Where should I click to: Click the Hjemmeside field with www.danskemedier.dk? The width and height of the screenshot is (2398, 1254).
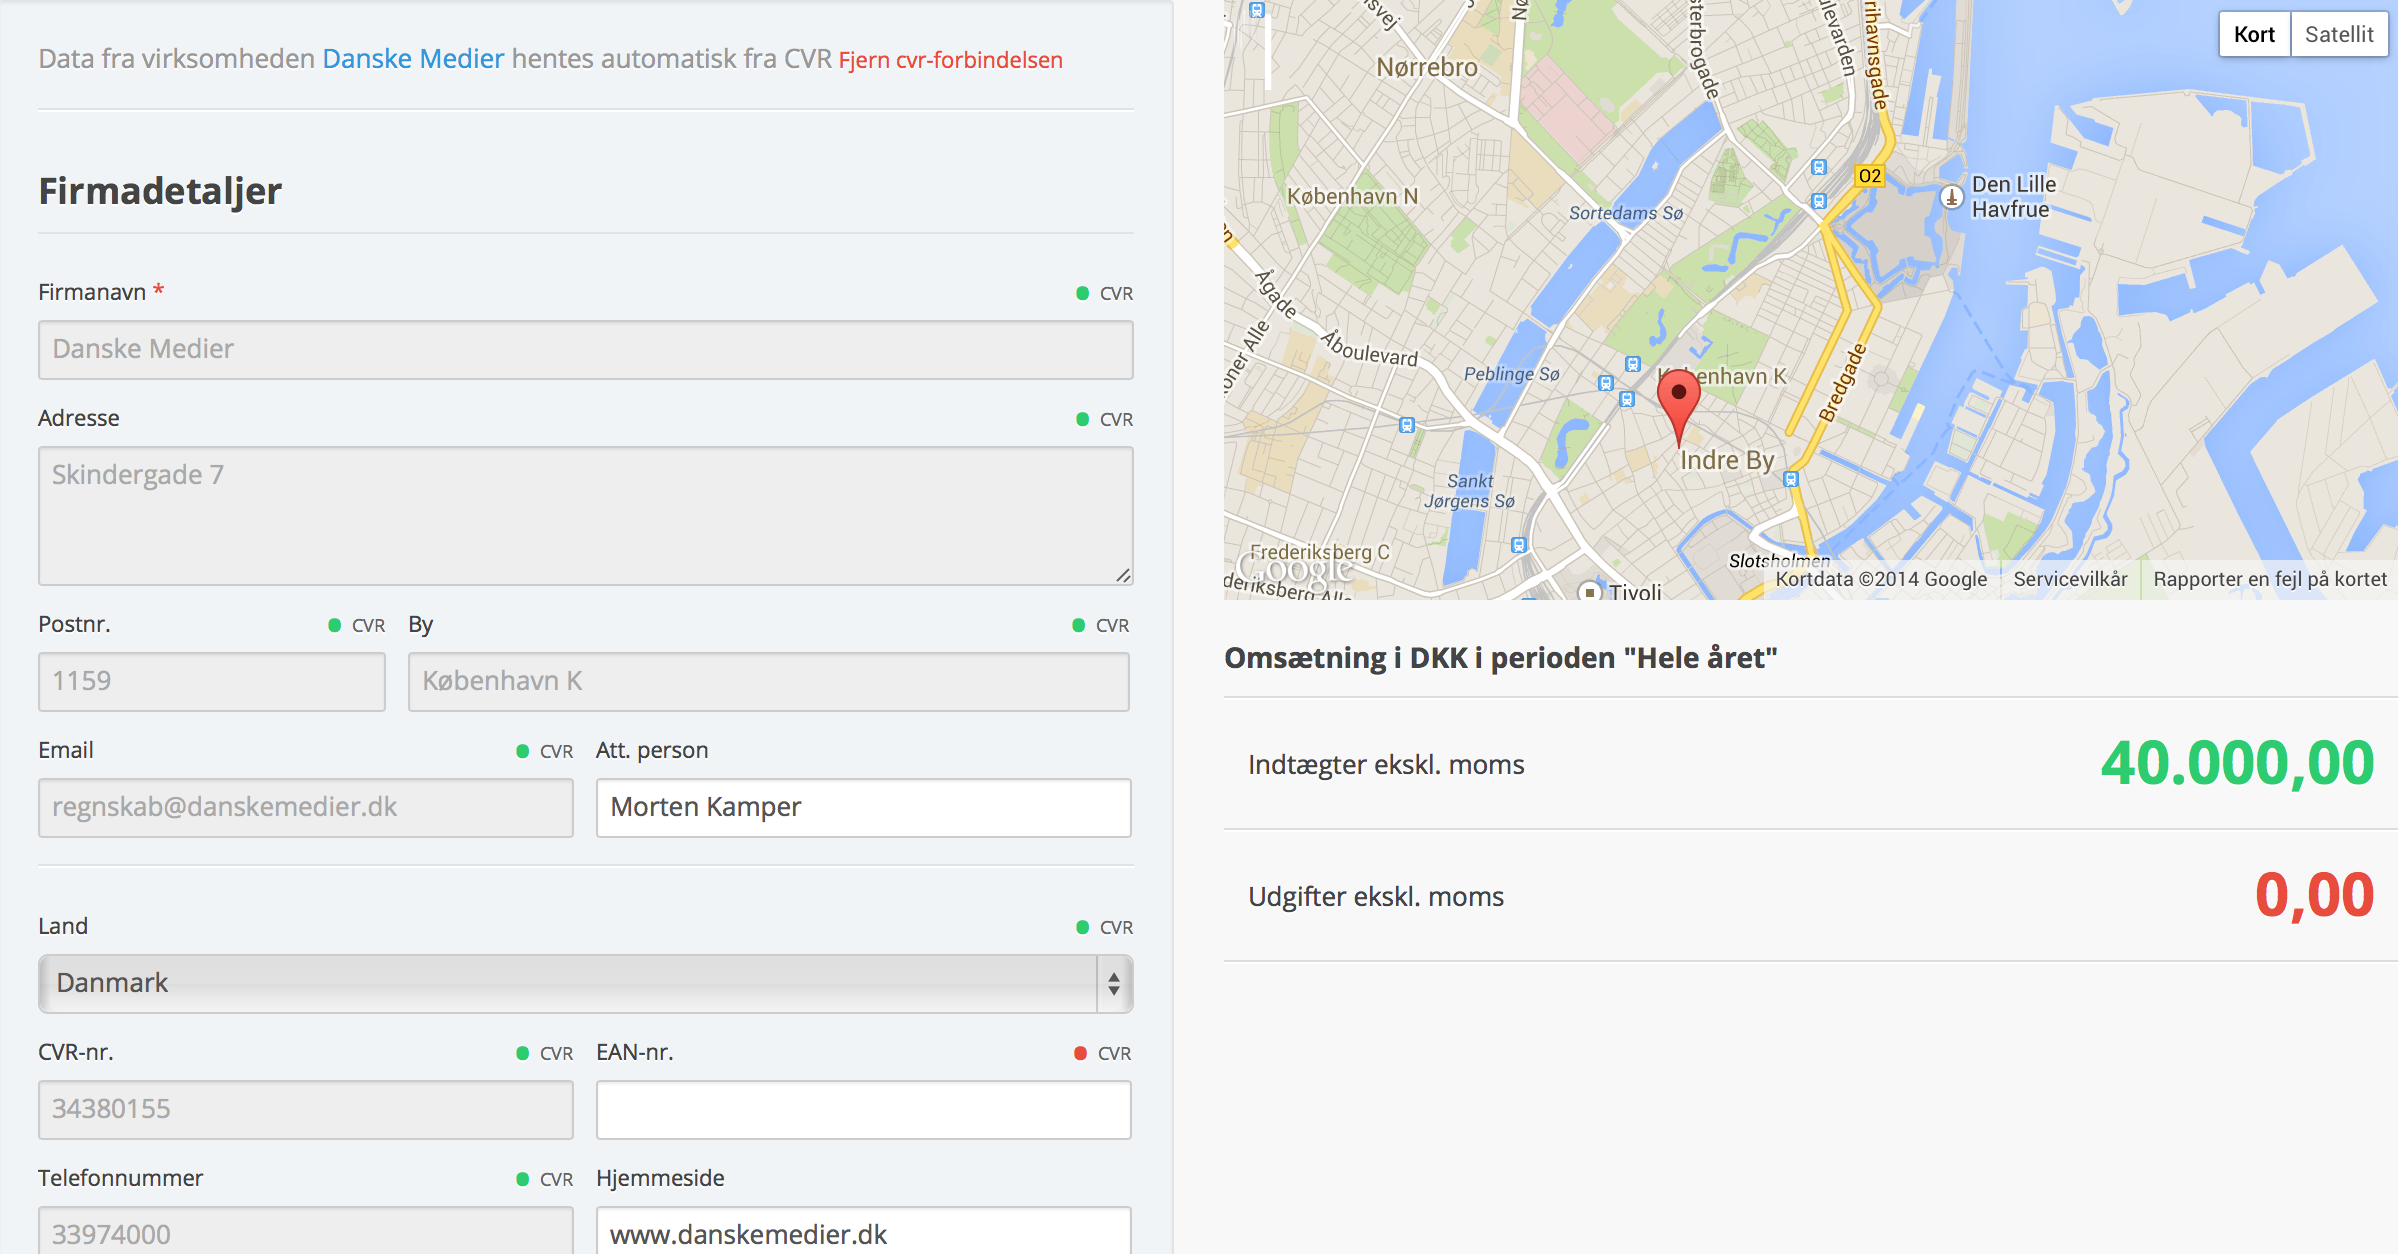[x=863, y=1233]
